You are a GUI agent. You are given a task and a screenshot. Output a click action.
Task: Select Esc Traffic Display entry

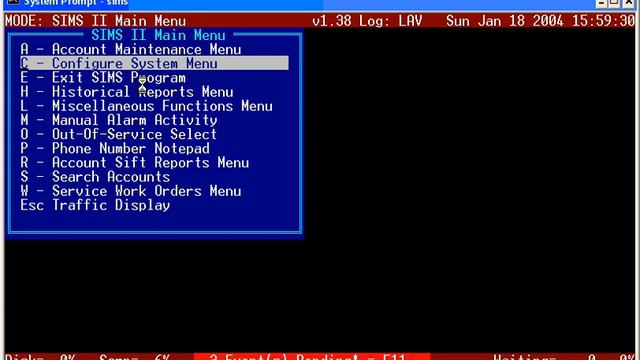point(95,205)
